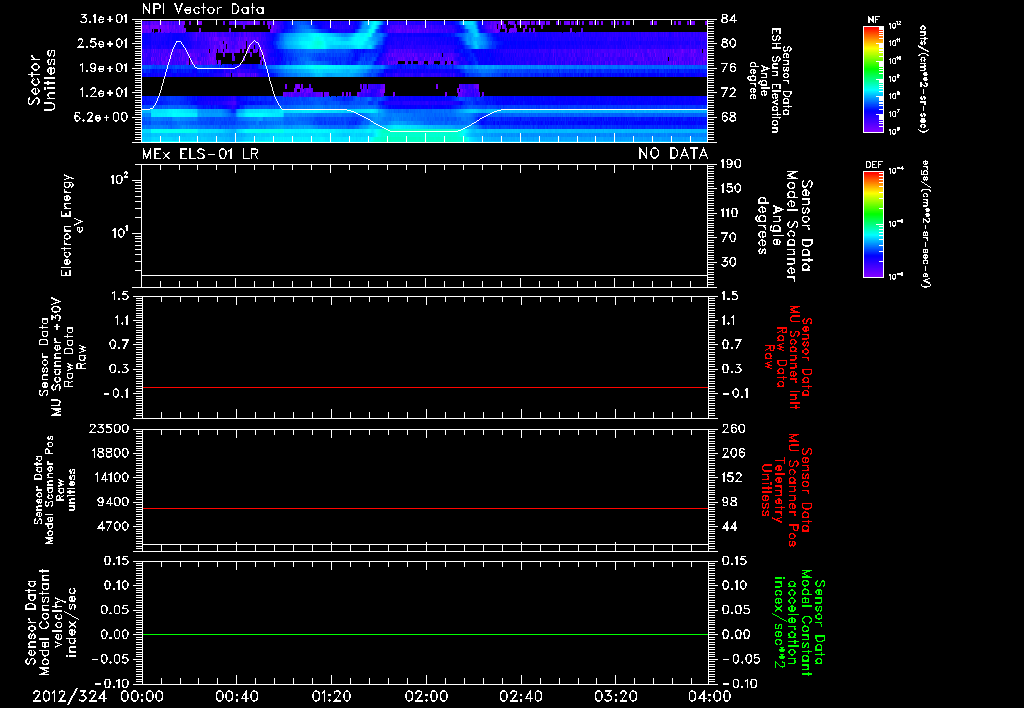Click the "ESH Sun Elevation Angle" axis title
The width and height of the screenshot is (1024, 708).
click(769, 80)
